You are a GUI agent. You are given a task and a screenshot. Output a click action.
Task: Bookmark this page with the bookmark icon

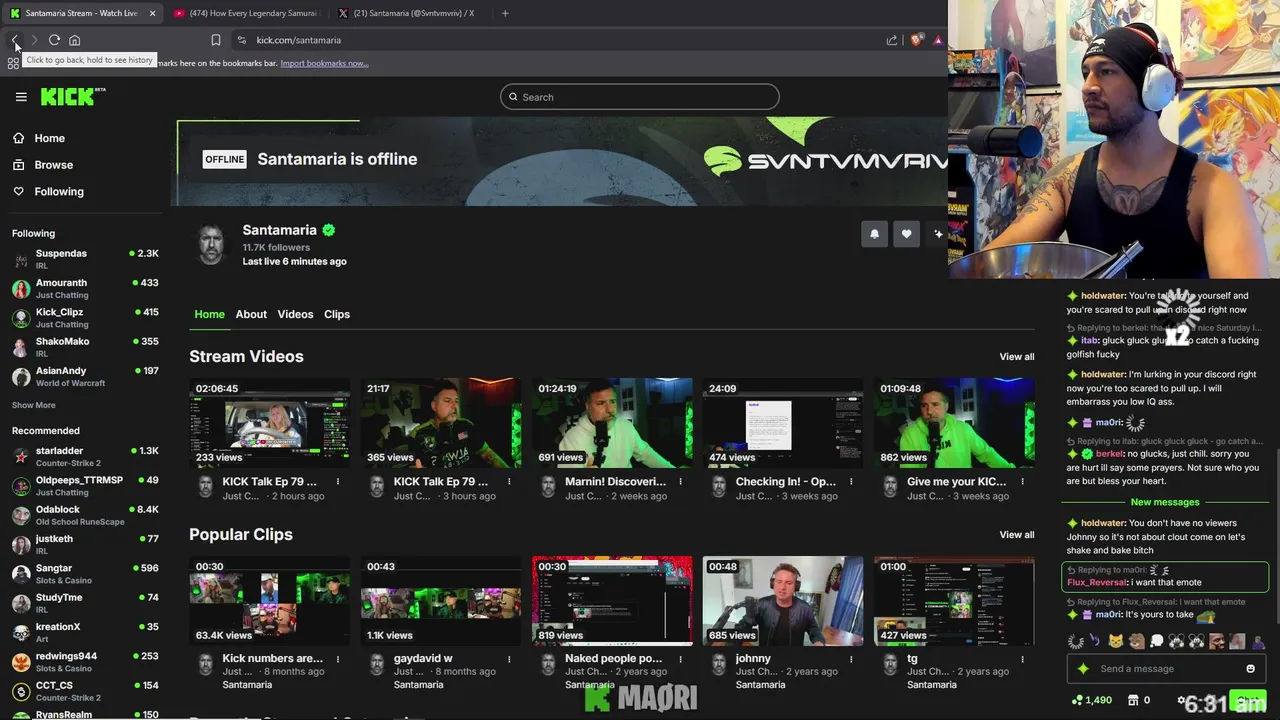(x=215, y=40)
